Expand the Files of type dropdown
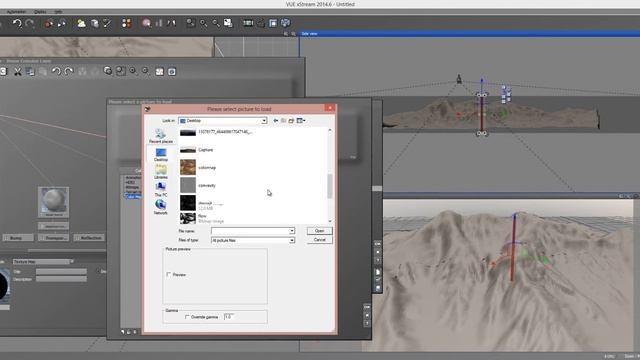Image resolution: width=640 pixels, height=360 pixels. click(291, 240)
